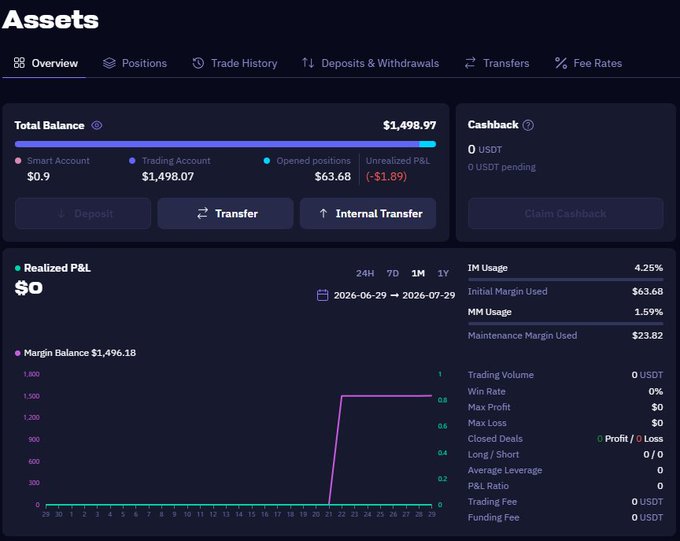The image size is (680, 541).
Task: Open the Overview tab
Action: (46, 63)
